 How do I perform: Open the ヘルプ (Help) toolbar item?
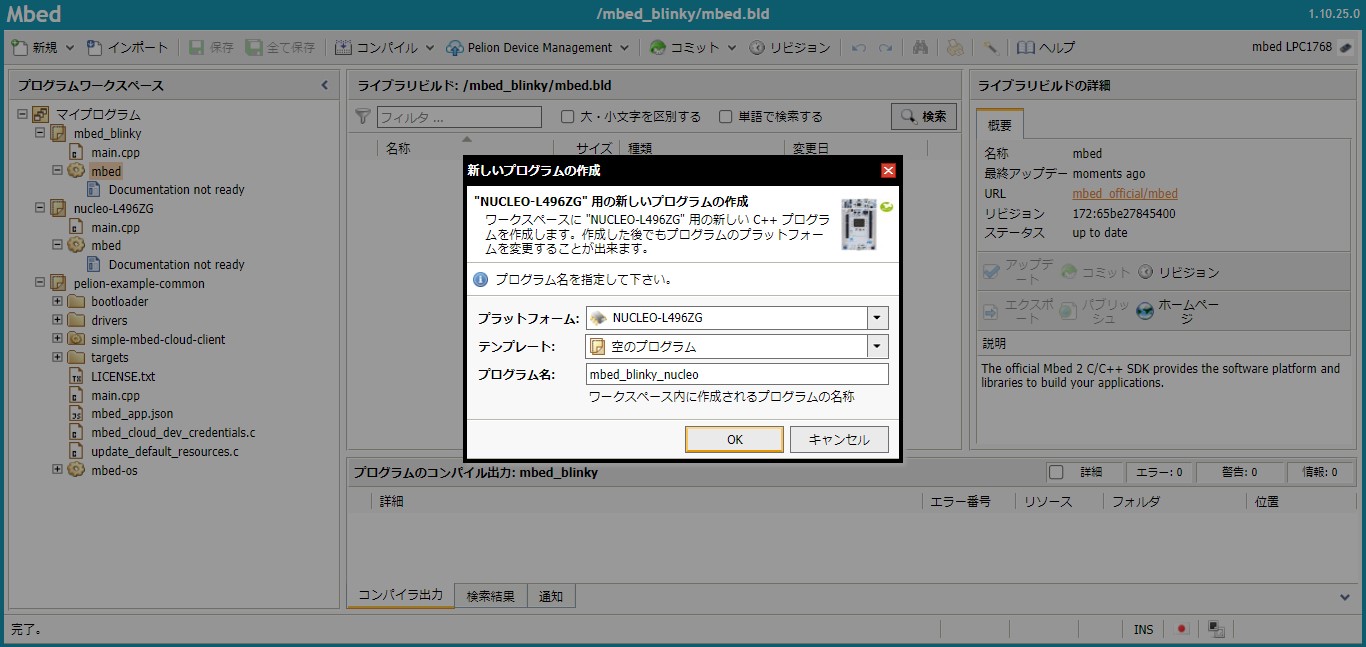1045,47
